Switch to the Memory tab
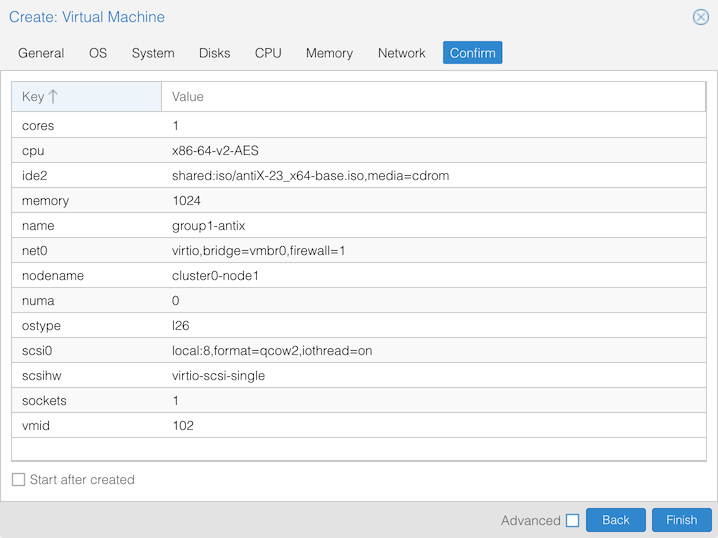This screenshot has width=718, height=538. tap(329, 53)
